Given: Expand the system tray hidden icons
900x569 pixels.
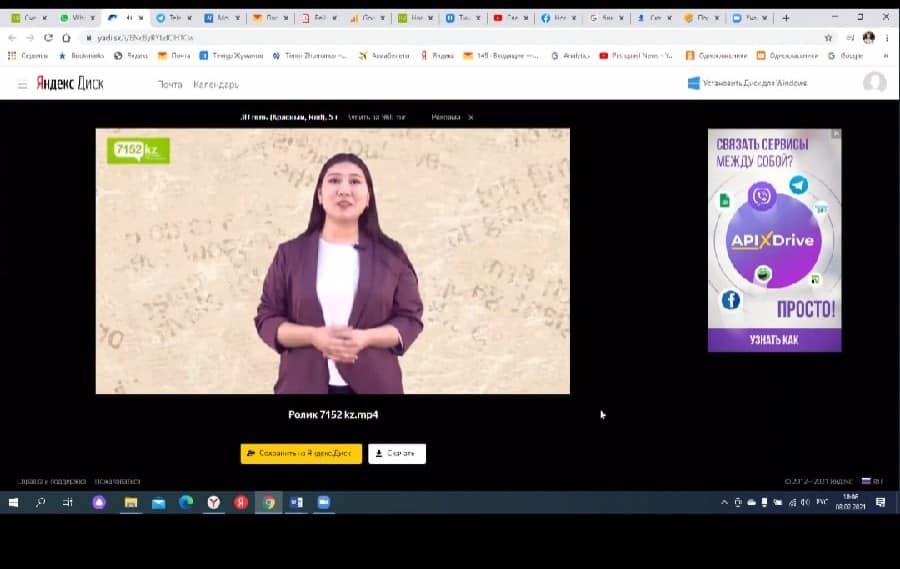Looking at the screenshot, I should pos(724,502).
